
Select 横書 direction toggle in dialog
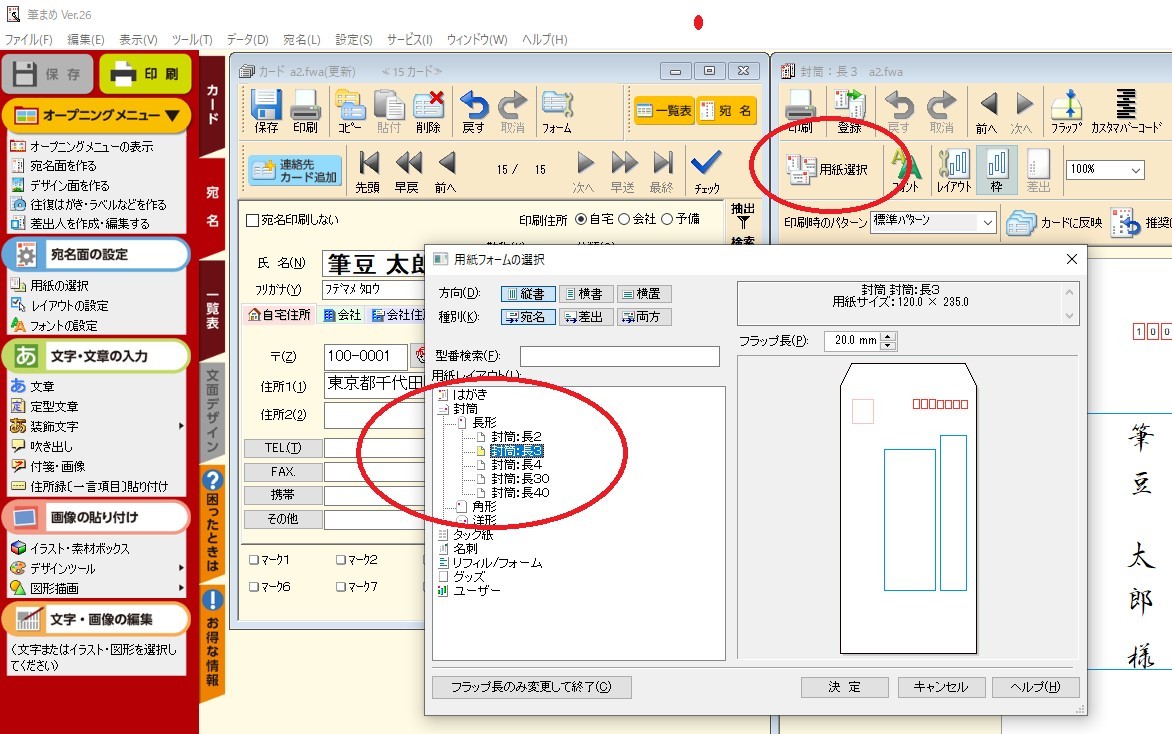(586, 294)
